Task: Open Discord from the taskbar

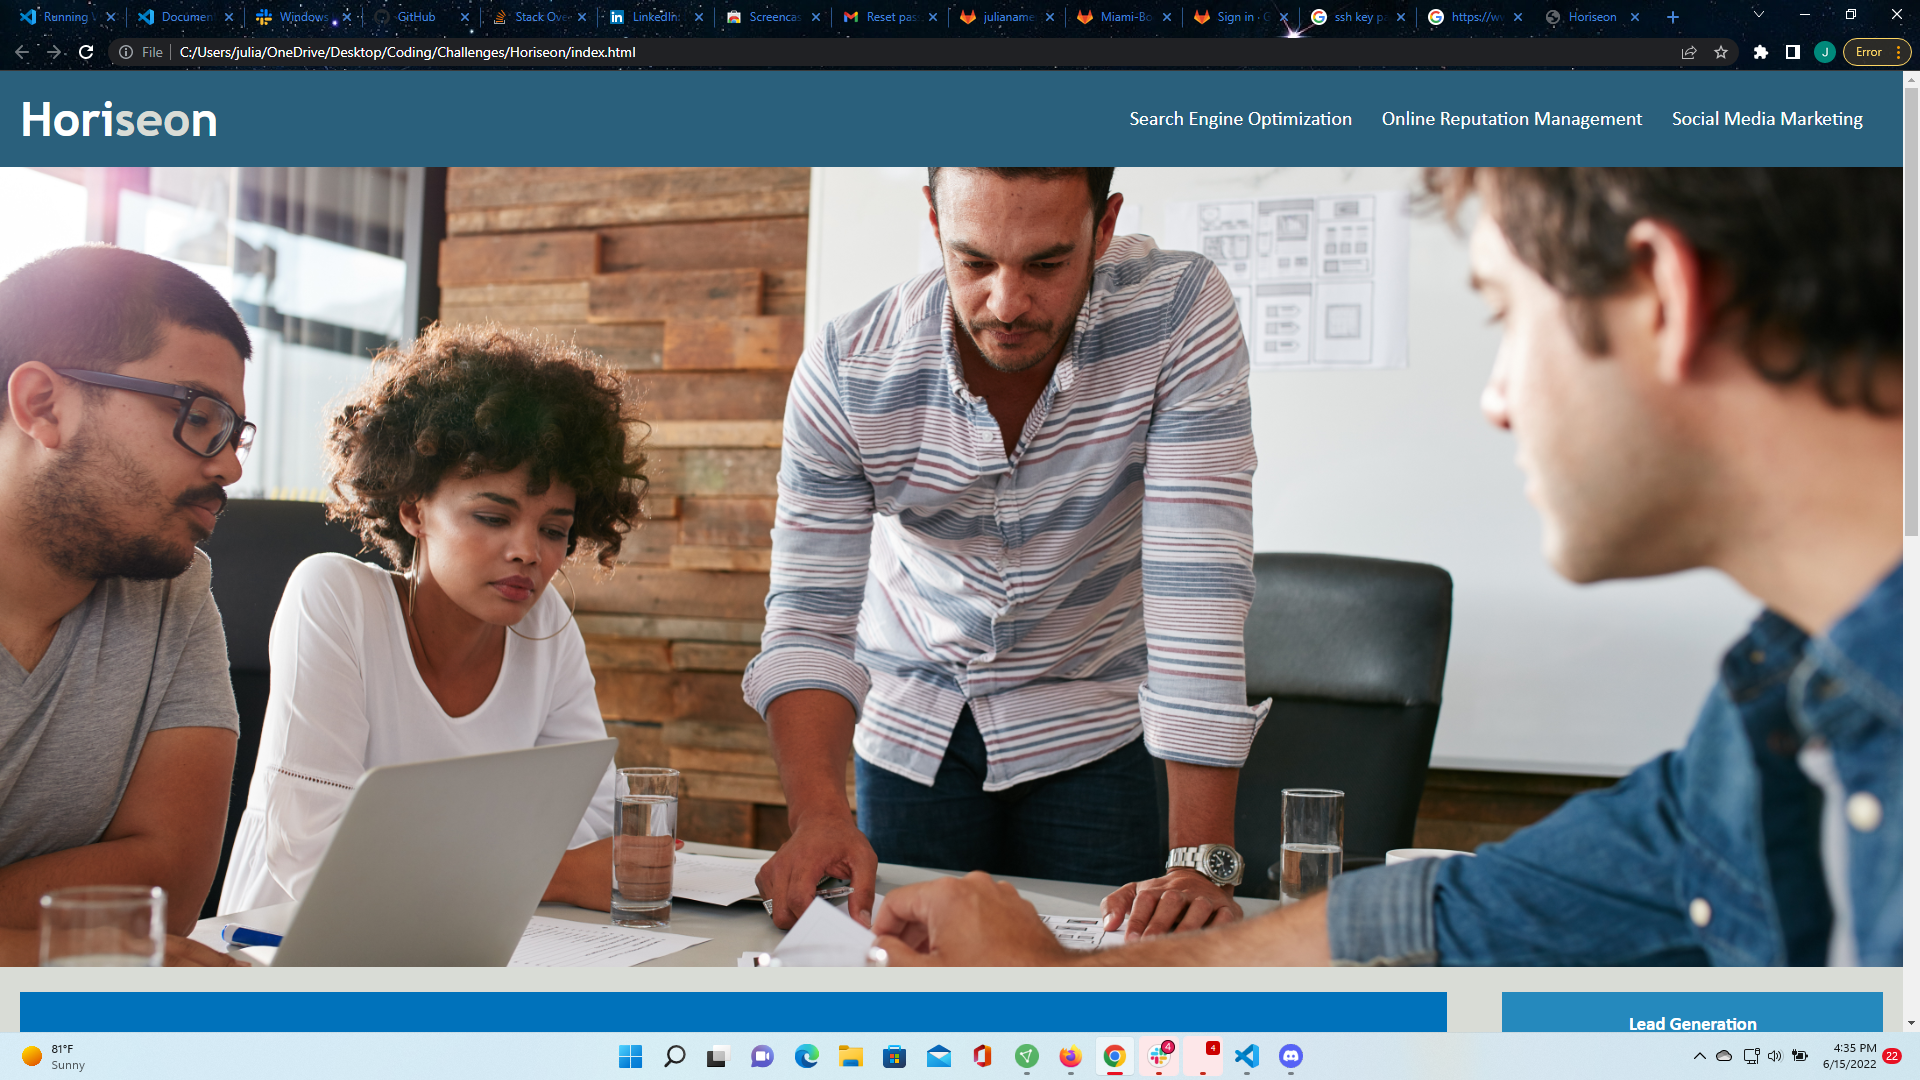Action: [x=1291, y=1056]
